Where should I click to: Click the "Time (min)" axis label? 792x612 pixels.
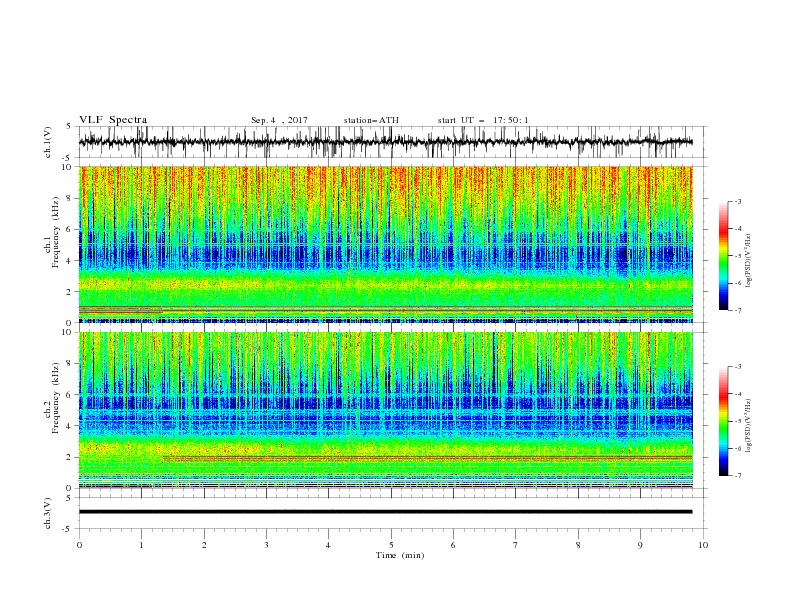400,555
